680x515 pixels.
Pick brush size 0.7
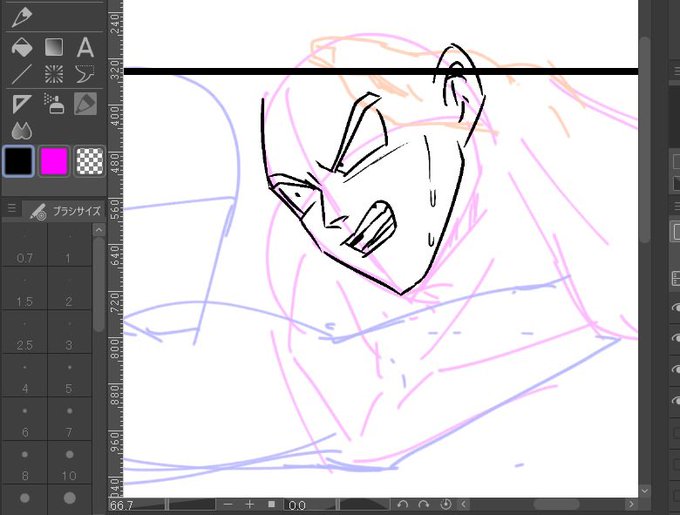point(25,245)
